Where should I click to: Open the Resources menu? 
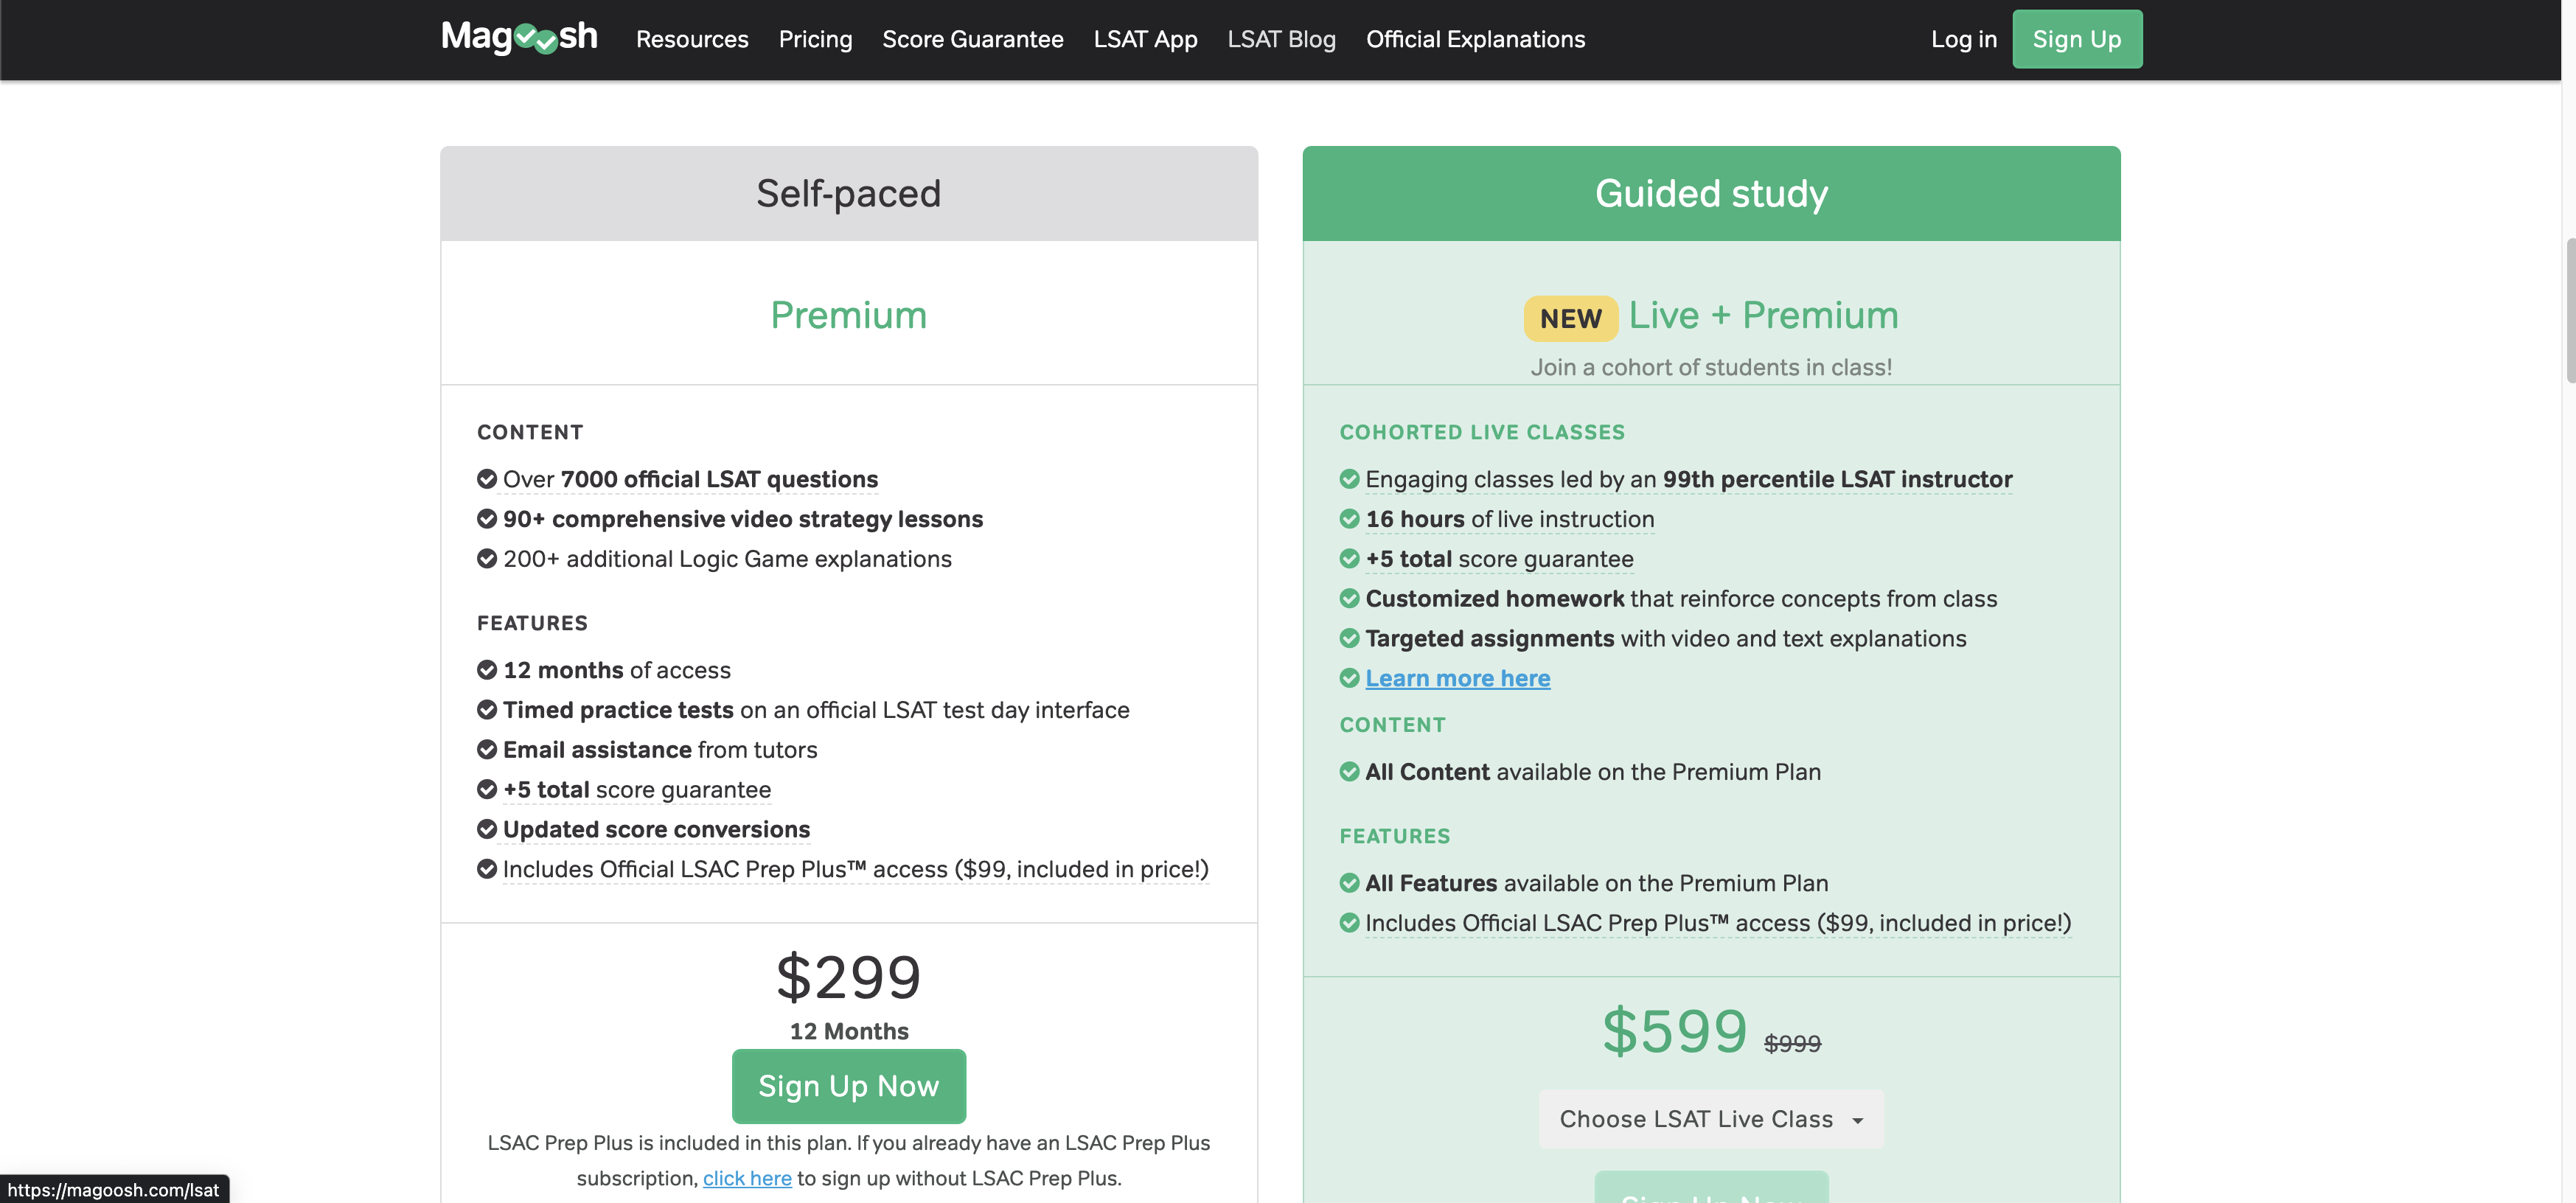coord(692,39)
